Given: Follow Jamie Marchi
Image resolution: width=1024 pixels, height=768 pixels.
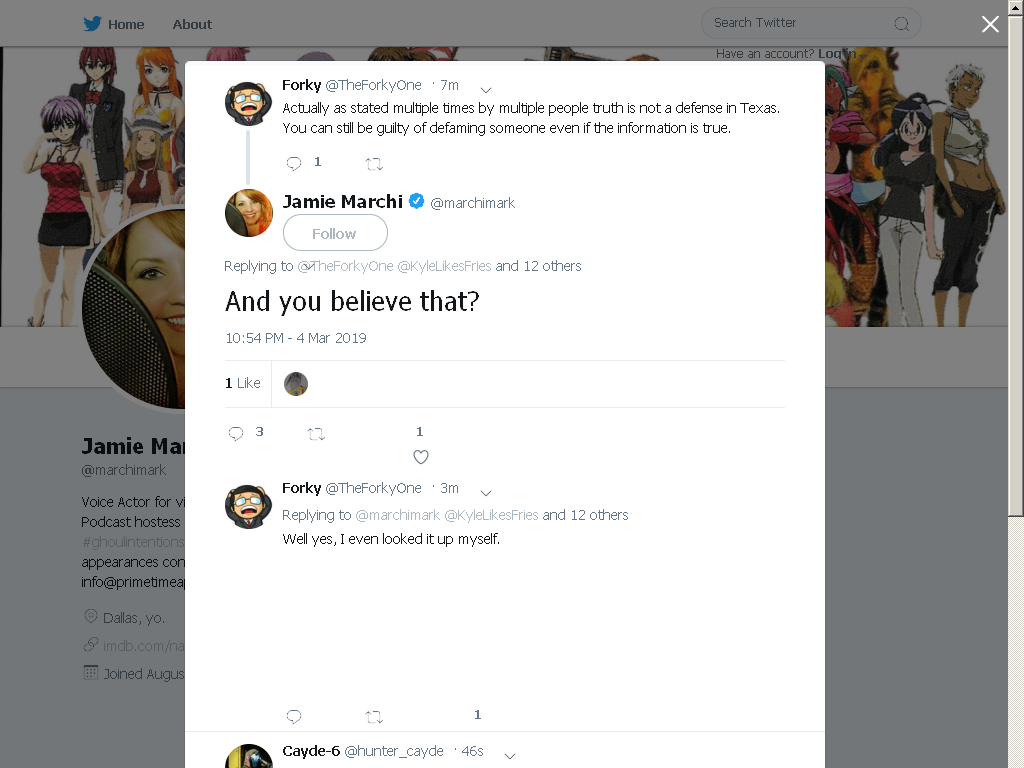Looking at the screenshot, I should click(x=335, y=233).
